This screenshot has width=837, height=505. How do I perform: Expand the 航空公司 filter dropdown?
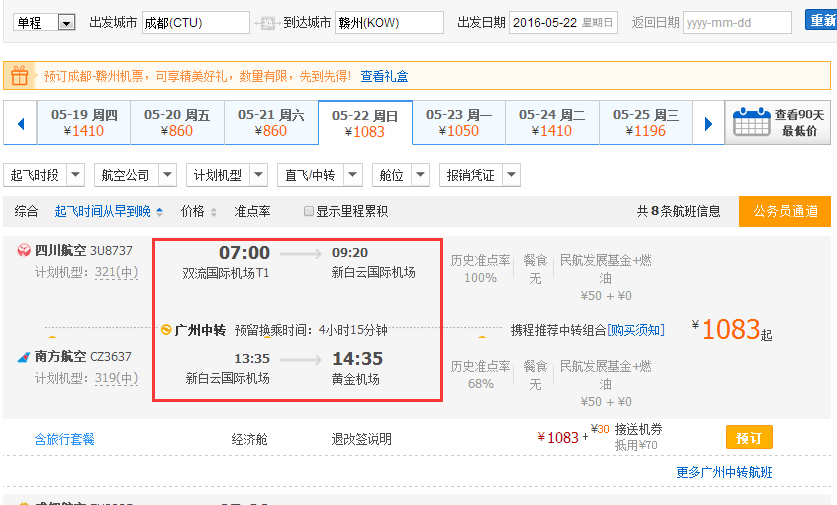click(166, 175)
